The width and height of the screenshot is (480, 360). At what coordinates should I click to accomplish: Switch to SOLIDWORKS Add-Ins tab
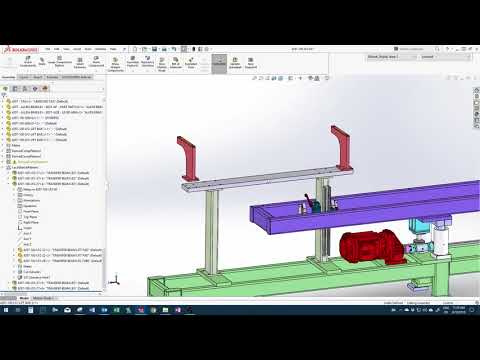(77, 77)
